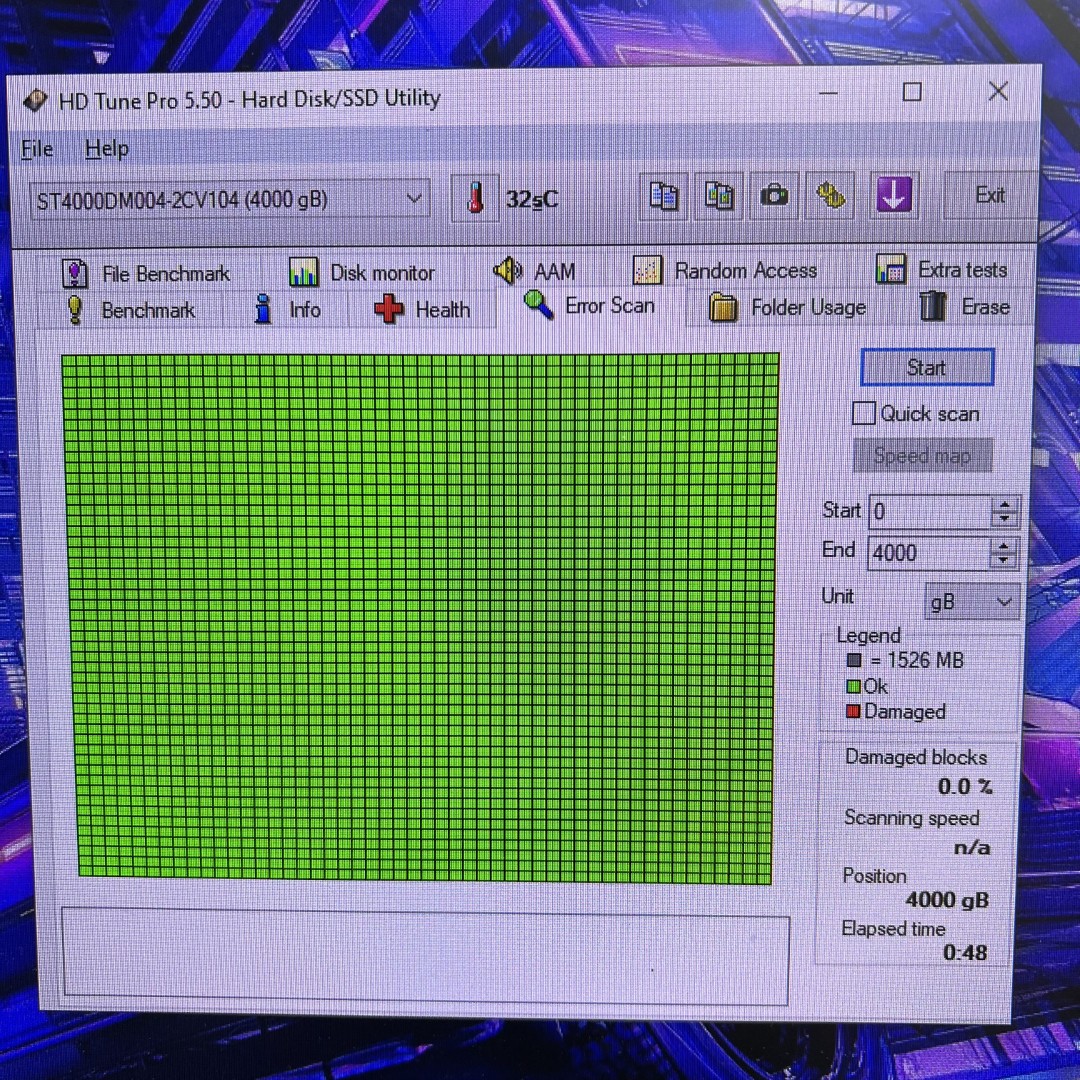The width and height of the screenshot is (1080, 1080).
Task: Click into the Start position input field
Action: click(x=928, y=513)
